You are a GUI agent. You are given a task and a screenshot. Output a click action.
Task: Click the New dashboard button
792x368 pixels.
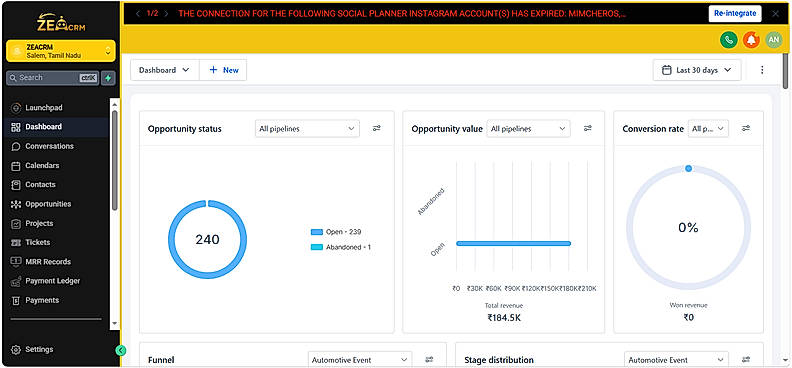(x=223, y=70)
